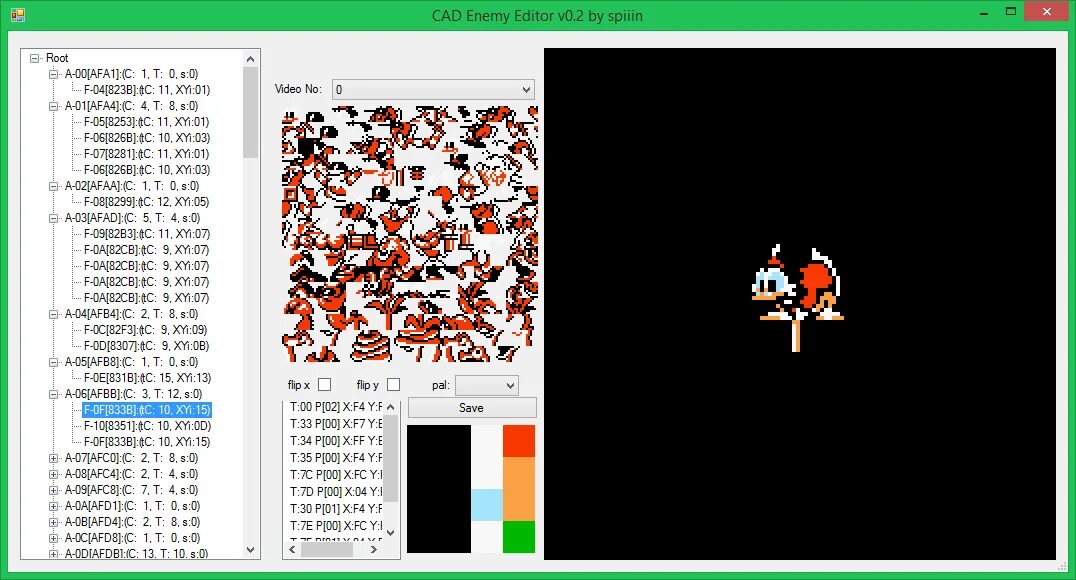Click the tile list scroll-right arrow
Image resolution: width=1076 pixels, height=580 pixels.
tap(374, 549)
